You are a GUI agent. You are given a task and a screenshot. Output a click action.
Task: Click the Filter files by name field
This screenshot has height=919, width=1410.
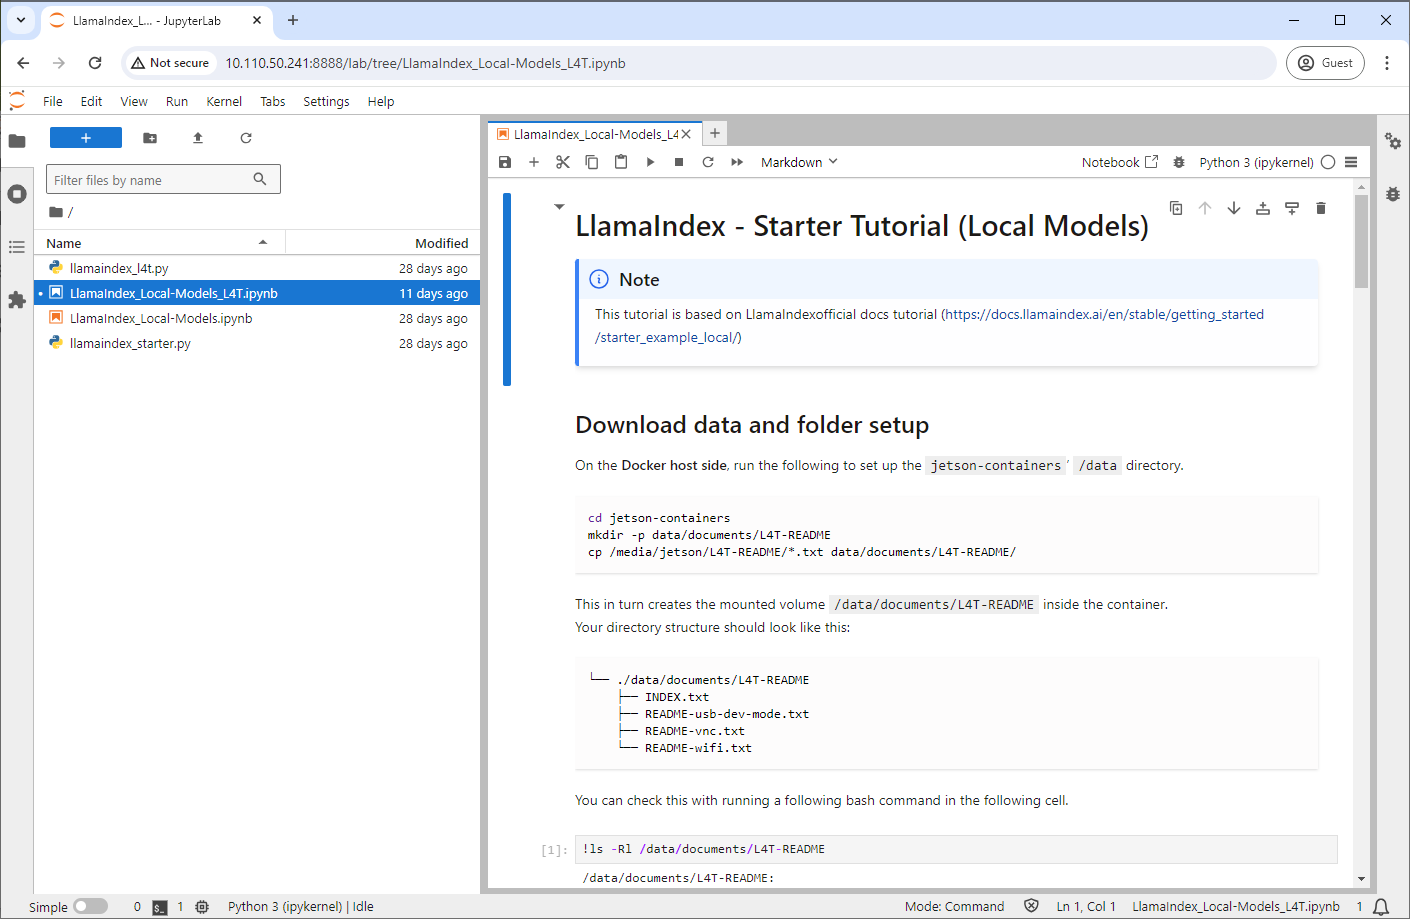(x=163, y=180)
